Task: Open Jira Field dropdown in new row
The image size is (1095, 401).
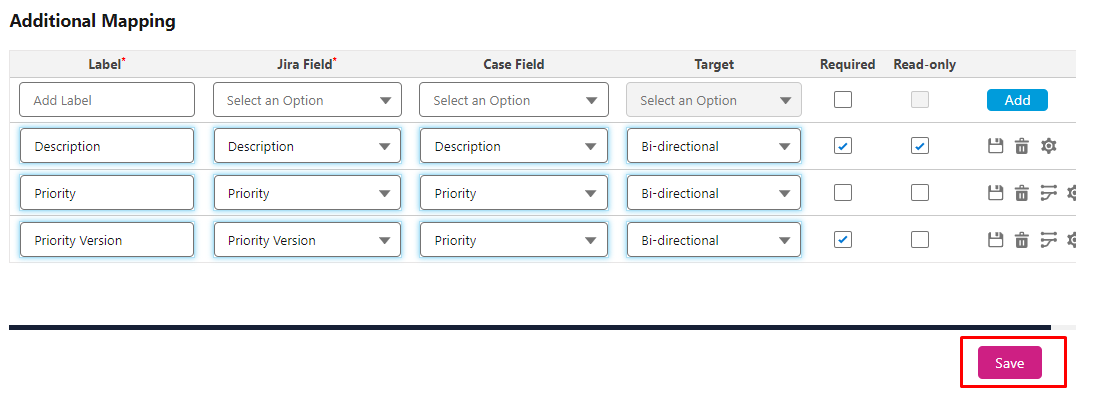Action: [307, 100]
